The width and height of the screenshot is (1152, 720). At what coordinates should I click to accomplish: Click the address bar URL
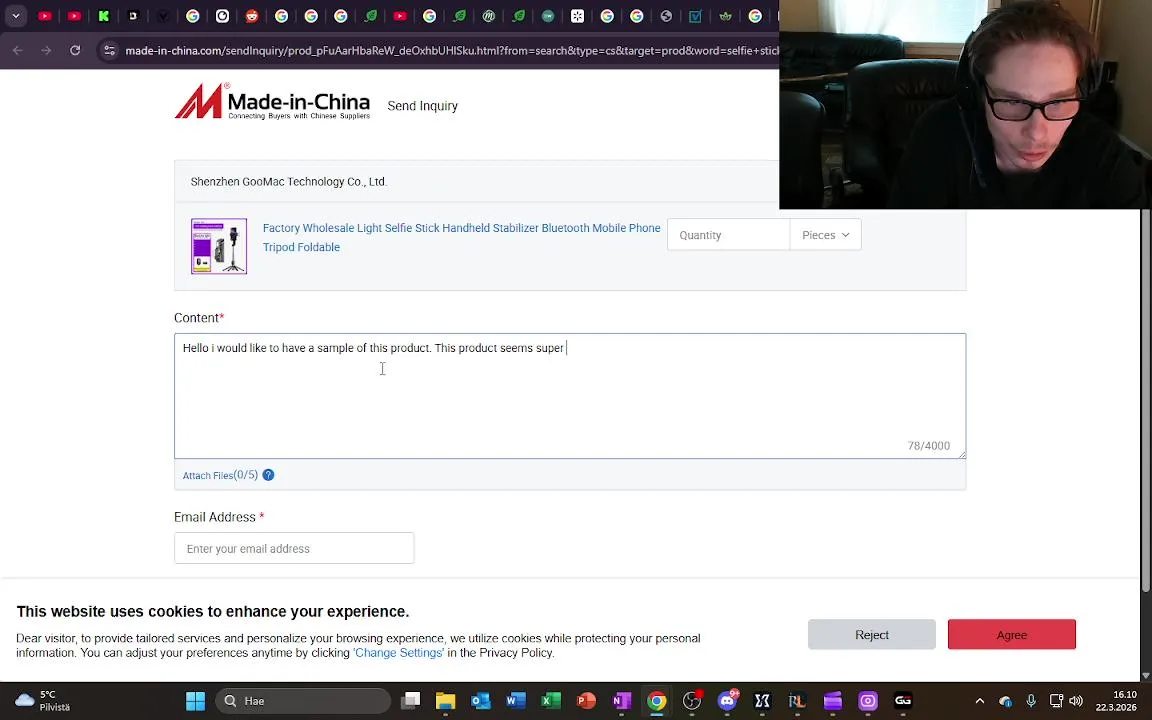point(452,51)
